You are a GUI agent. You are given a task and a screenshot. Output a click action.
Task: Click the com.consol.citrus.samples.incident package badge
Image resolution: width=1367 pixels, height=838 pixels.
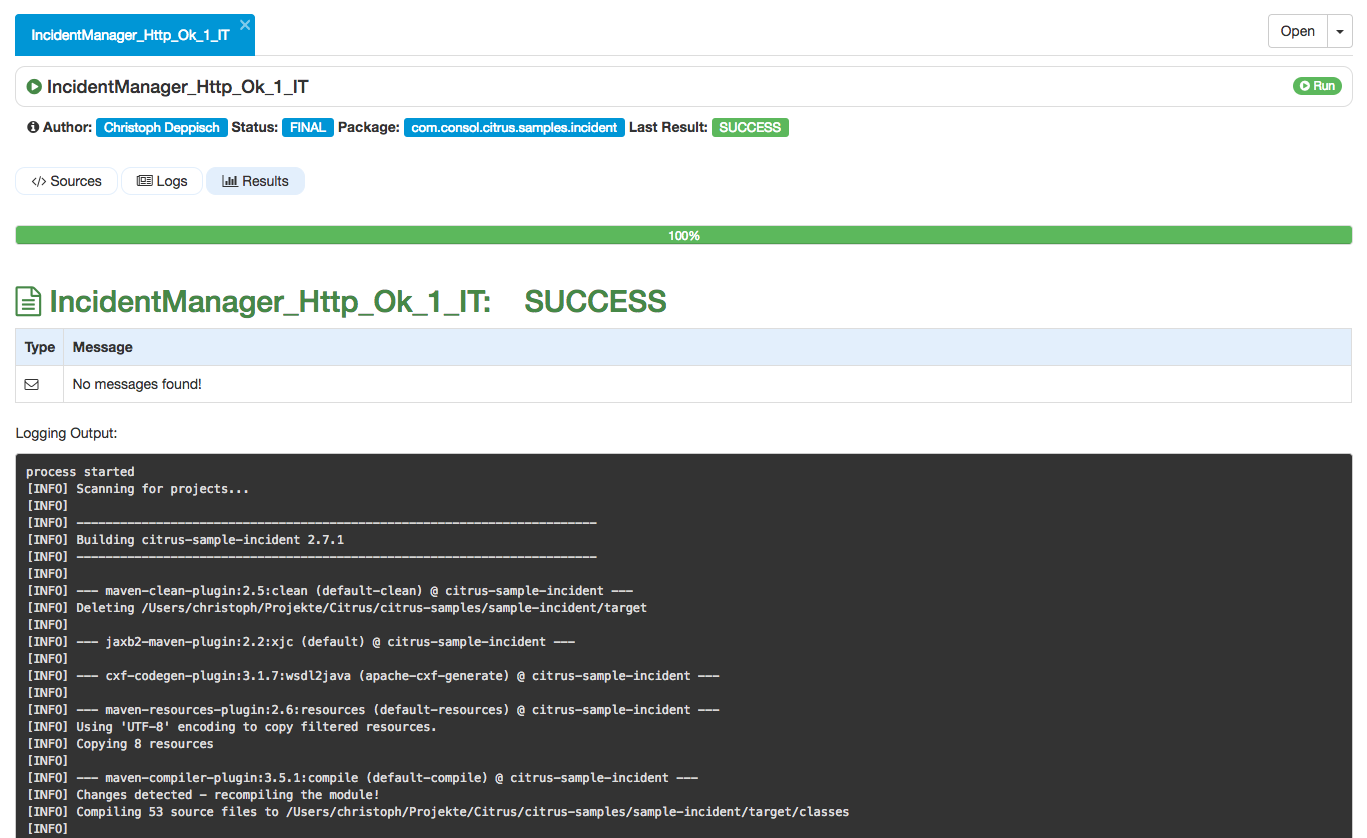pos(514,128)
